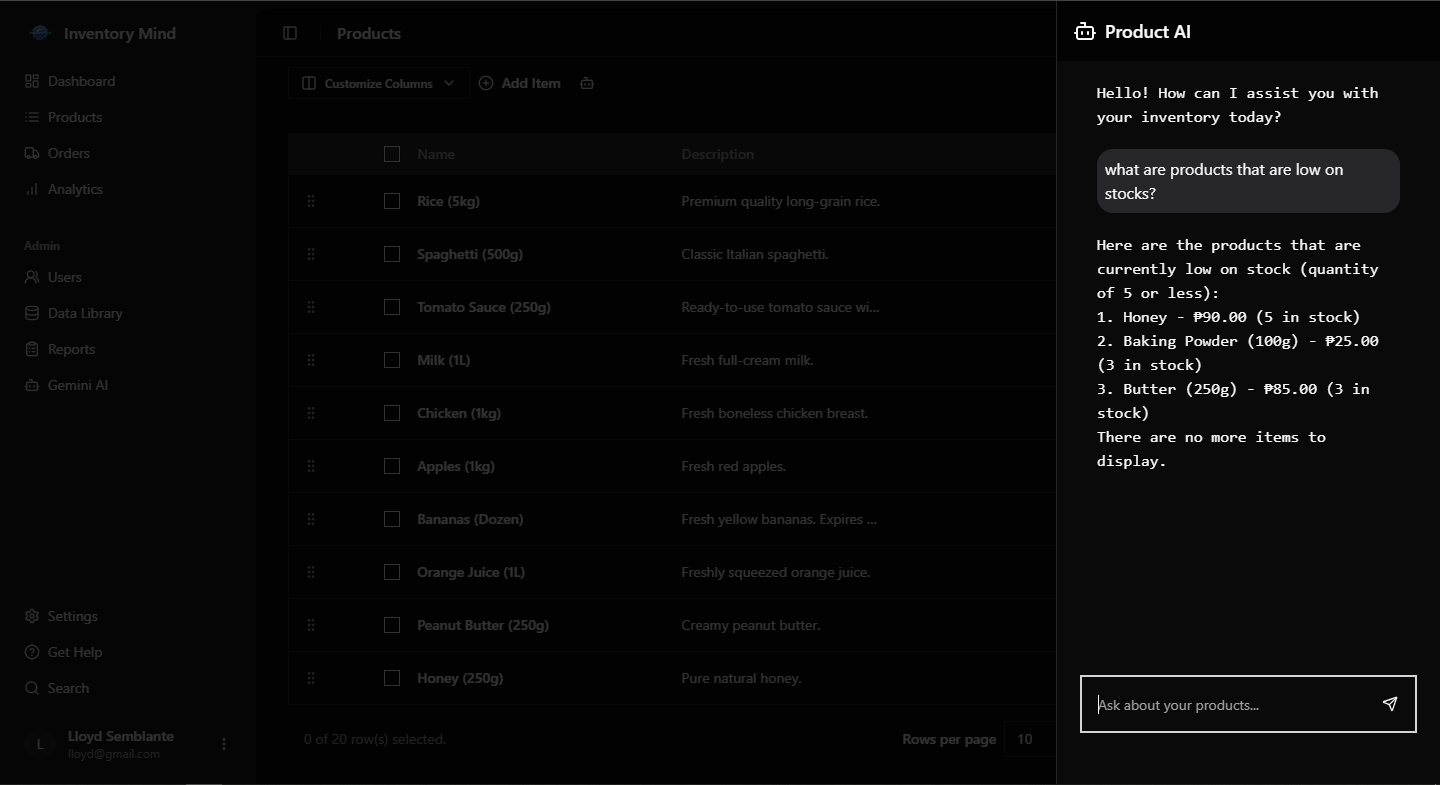Image resolution: width=1440 pixels, height=785 pixels.
Task: Open the Customize Columns dropdown
Action: (x=379, y=83)
